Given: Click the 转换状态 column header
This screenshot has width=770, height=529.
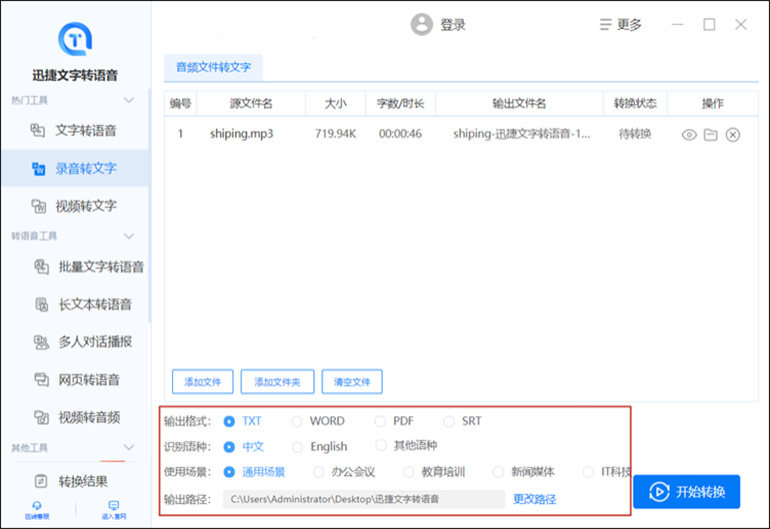Looking at the screenshot, I should (x=635, y=104).
